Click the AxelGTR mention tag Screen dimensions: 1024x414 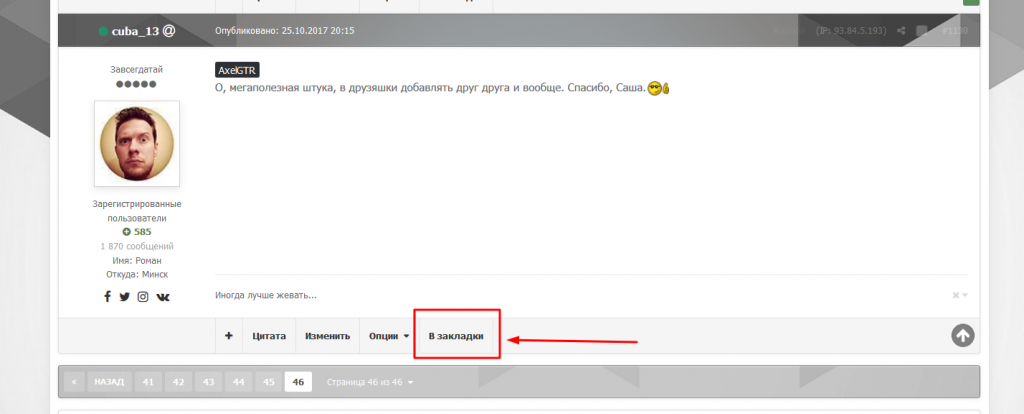[x=238, y=71]
